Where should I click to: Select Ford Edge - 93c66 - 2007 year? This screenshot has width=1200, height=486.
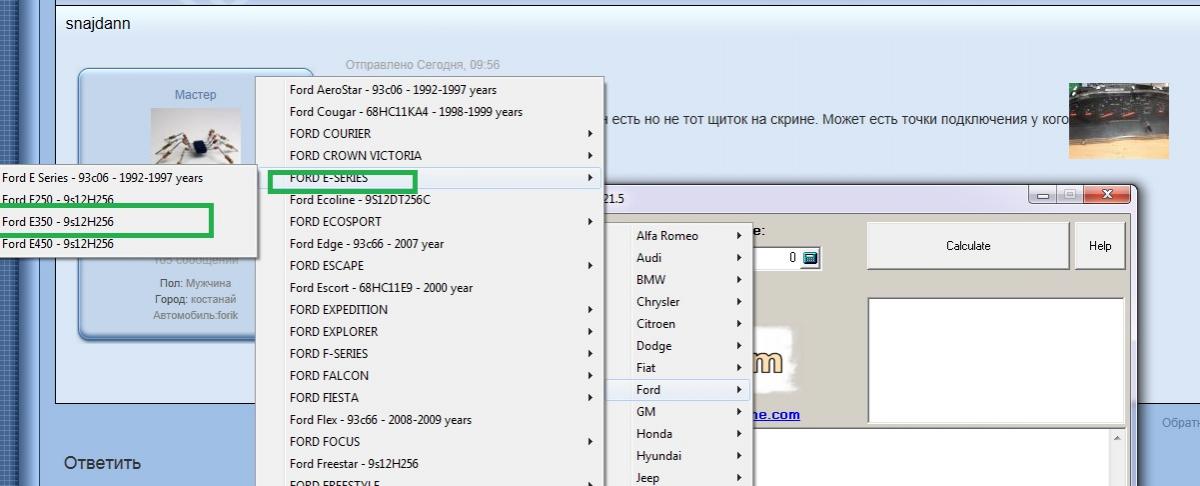tap(430, 244)
